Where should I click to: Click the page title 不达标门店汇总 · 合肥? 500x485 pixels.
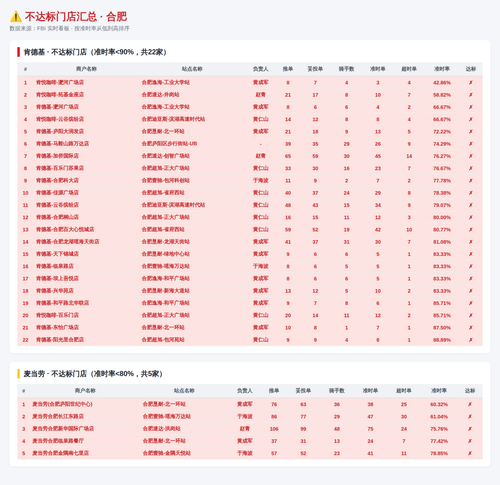[76, 17]
